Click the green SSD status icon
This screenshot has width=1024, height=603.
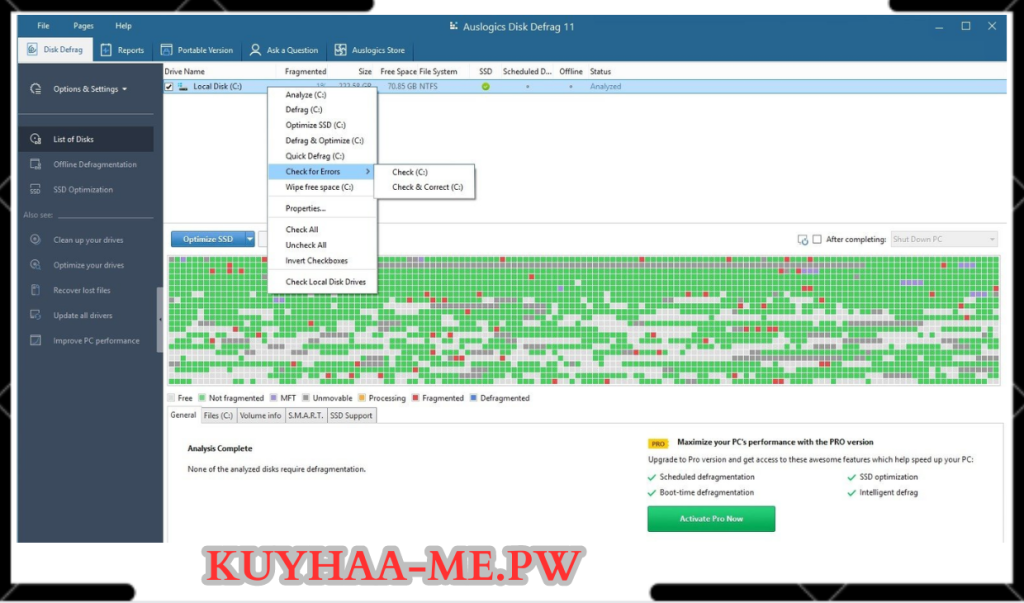tap(485, 86)
